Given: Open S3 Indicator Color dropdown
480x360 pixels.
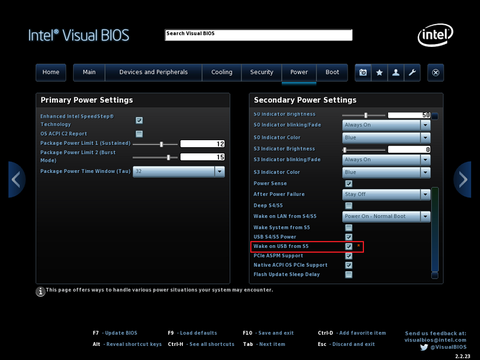Looking at the screenshot, I should tap(386, 172).
